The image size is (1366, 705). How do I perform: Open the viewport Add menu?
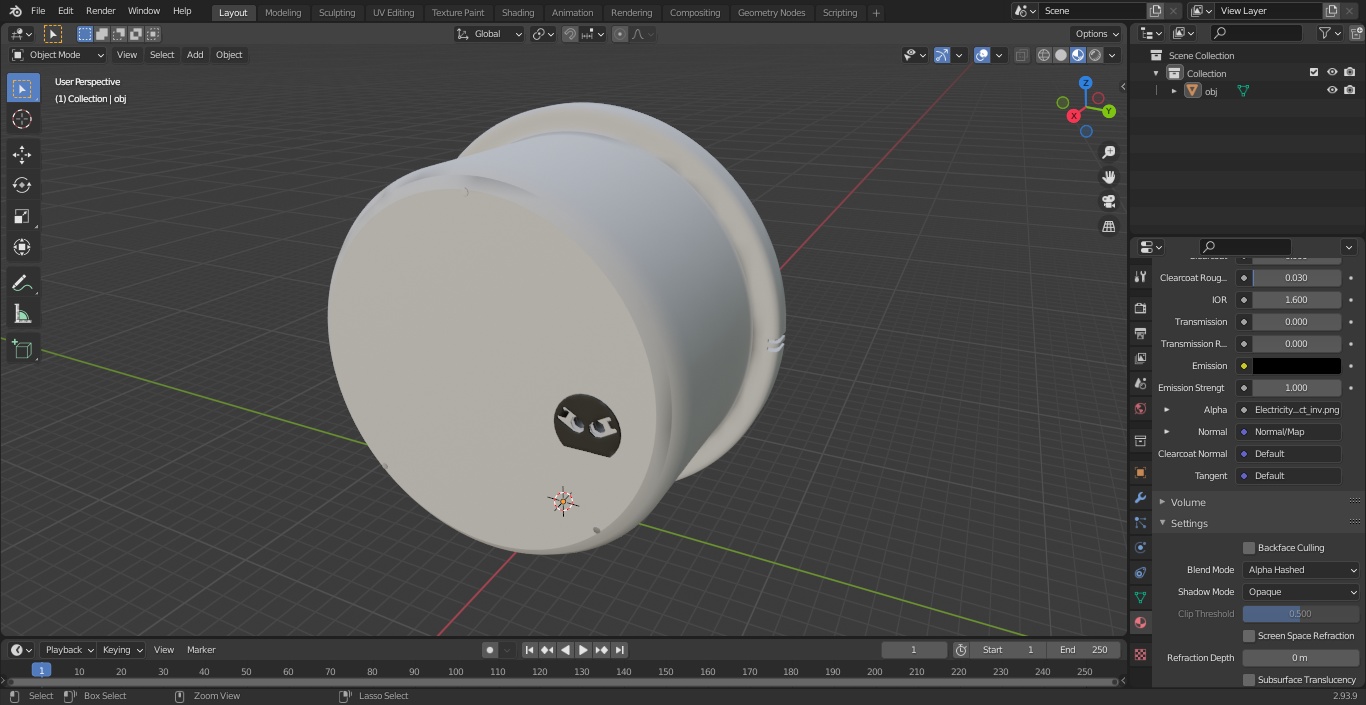[195, 55]
